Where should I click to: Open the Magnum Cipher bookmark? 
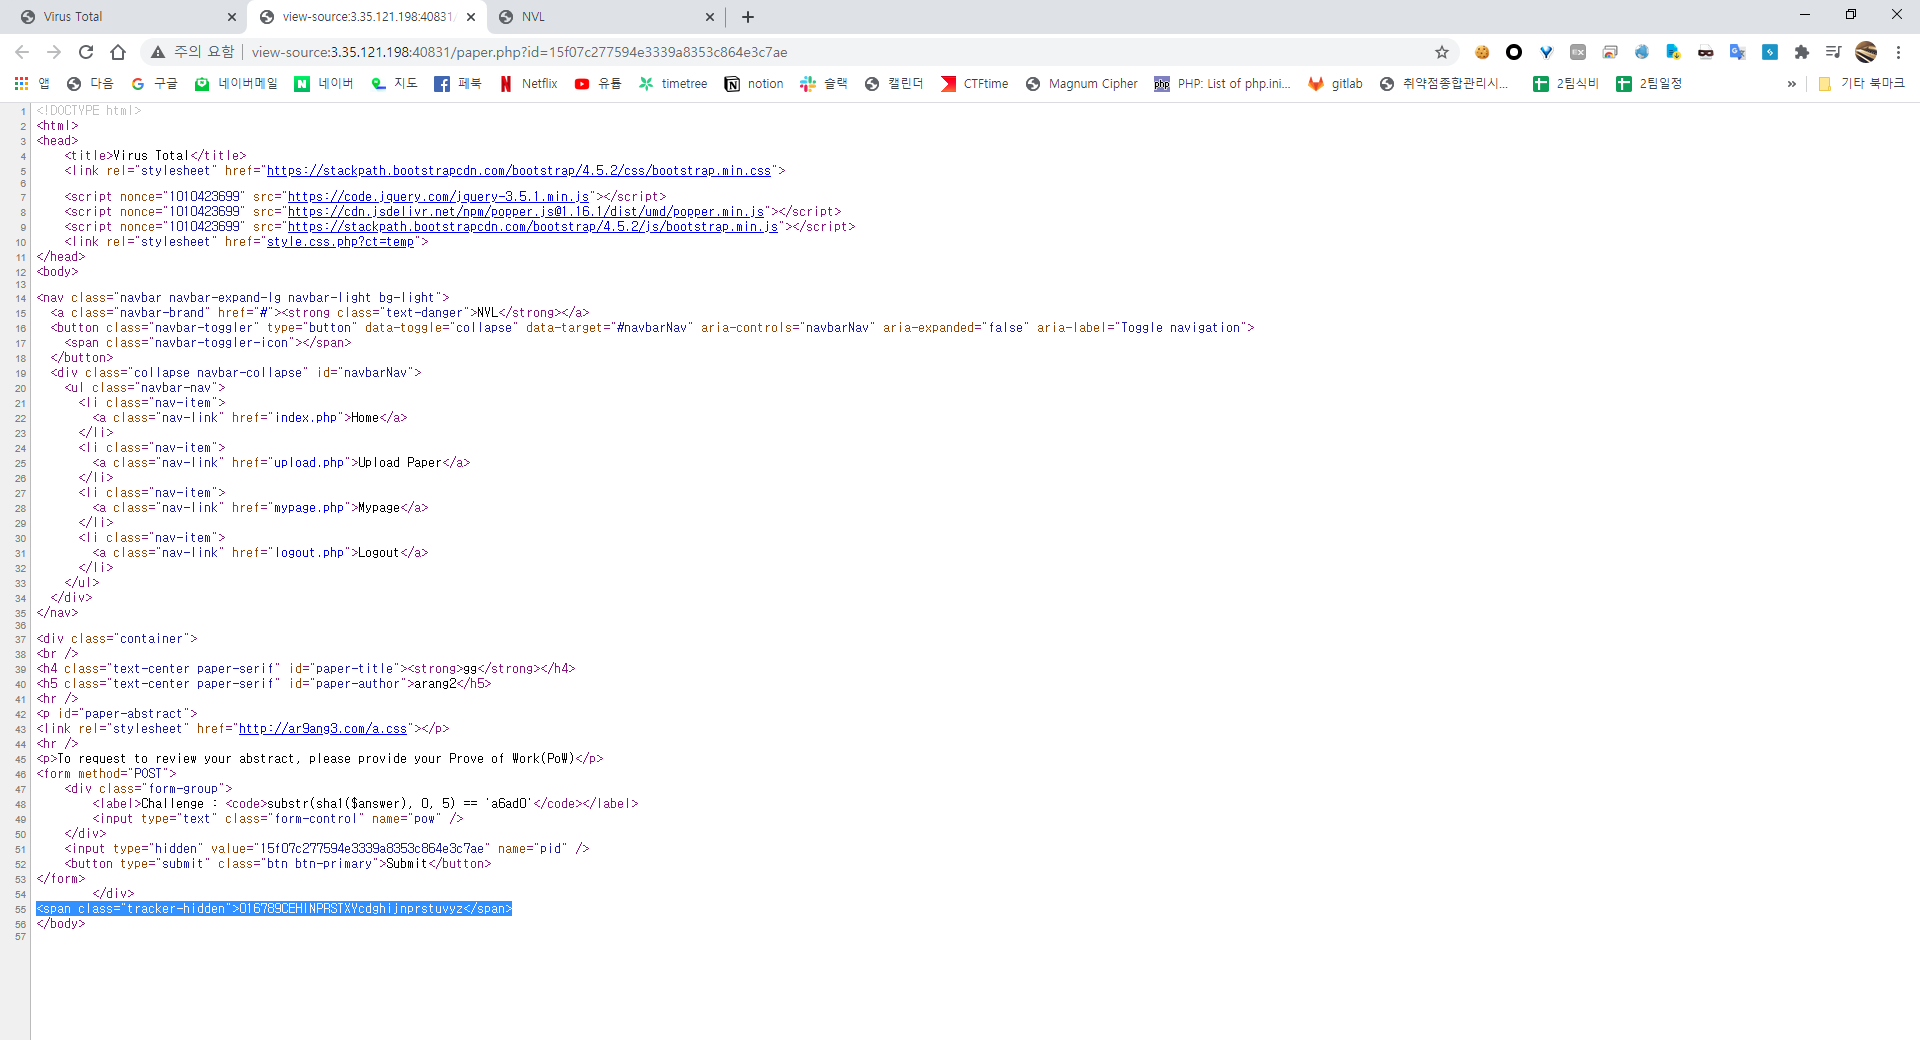(x=1082, y=84)
